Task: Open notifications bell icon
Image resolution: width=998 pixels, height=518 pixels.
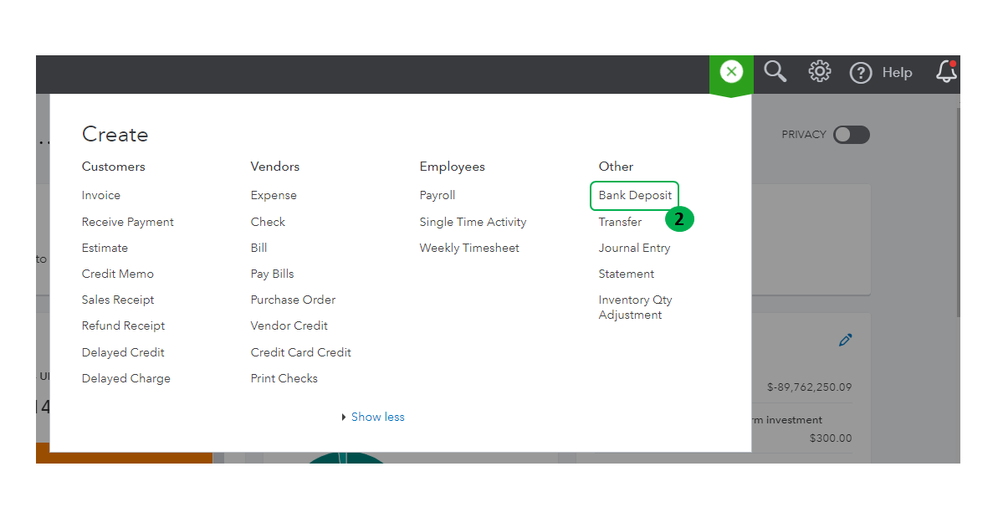Action: pos(945,72)
